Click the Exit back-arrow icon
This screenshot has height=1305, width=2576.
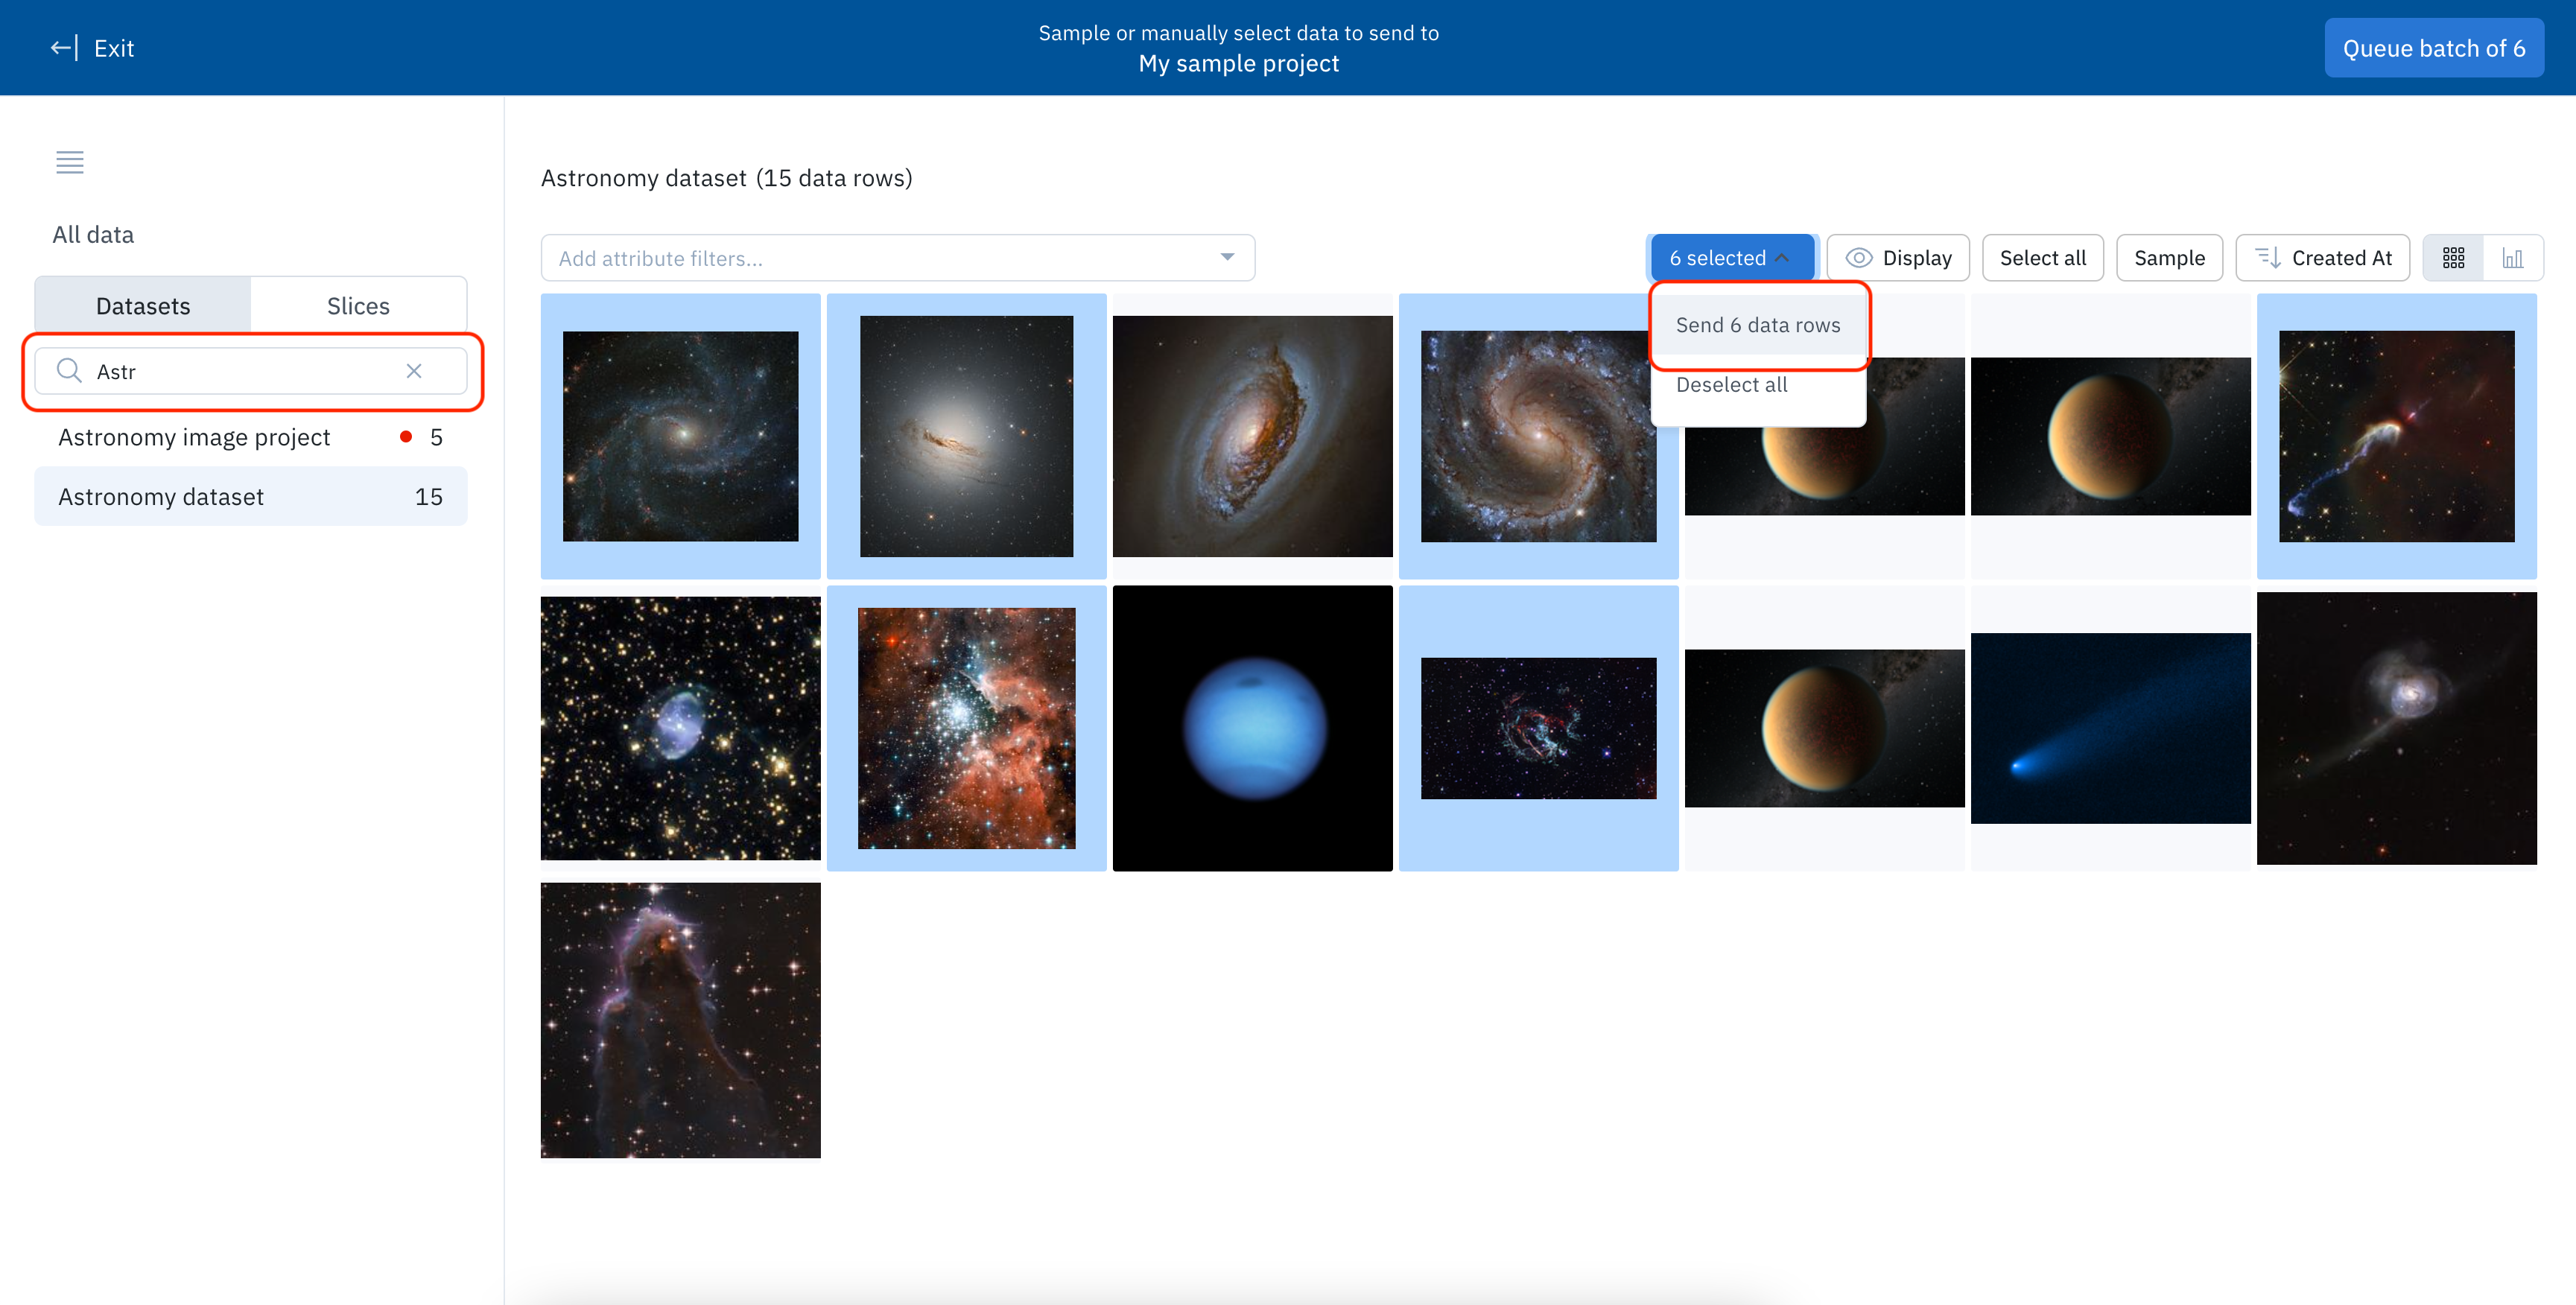[63, 48]
